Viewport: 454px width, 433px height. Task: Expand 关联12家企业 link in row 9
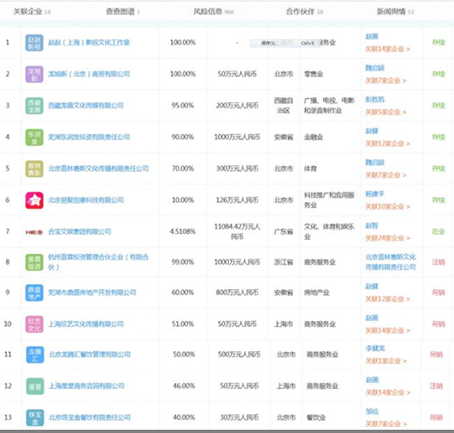click(387, 299)
